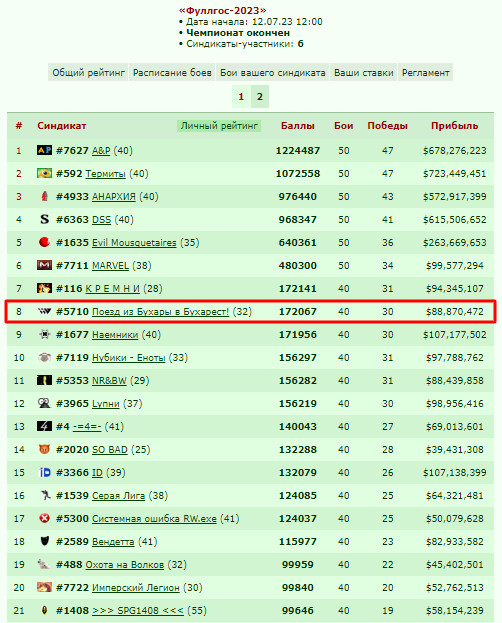Image resolution: width=502 pixels, height=623 pixels.
Task: Open the Имперский Легион link
Action: (136, 588)
